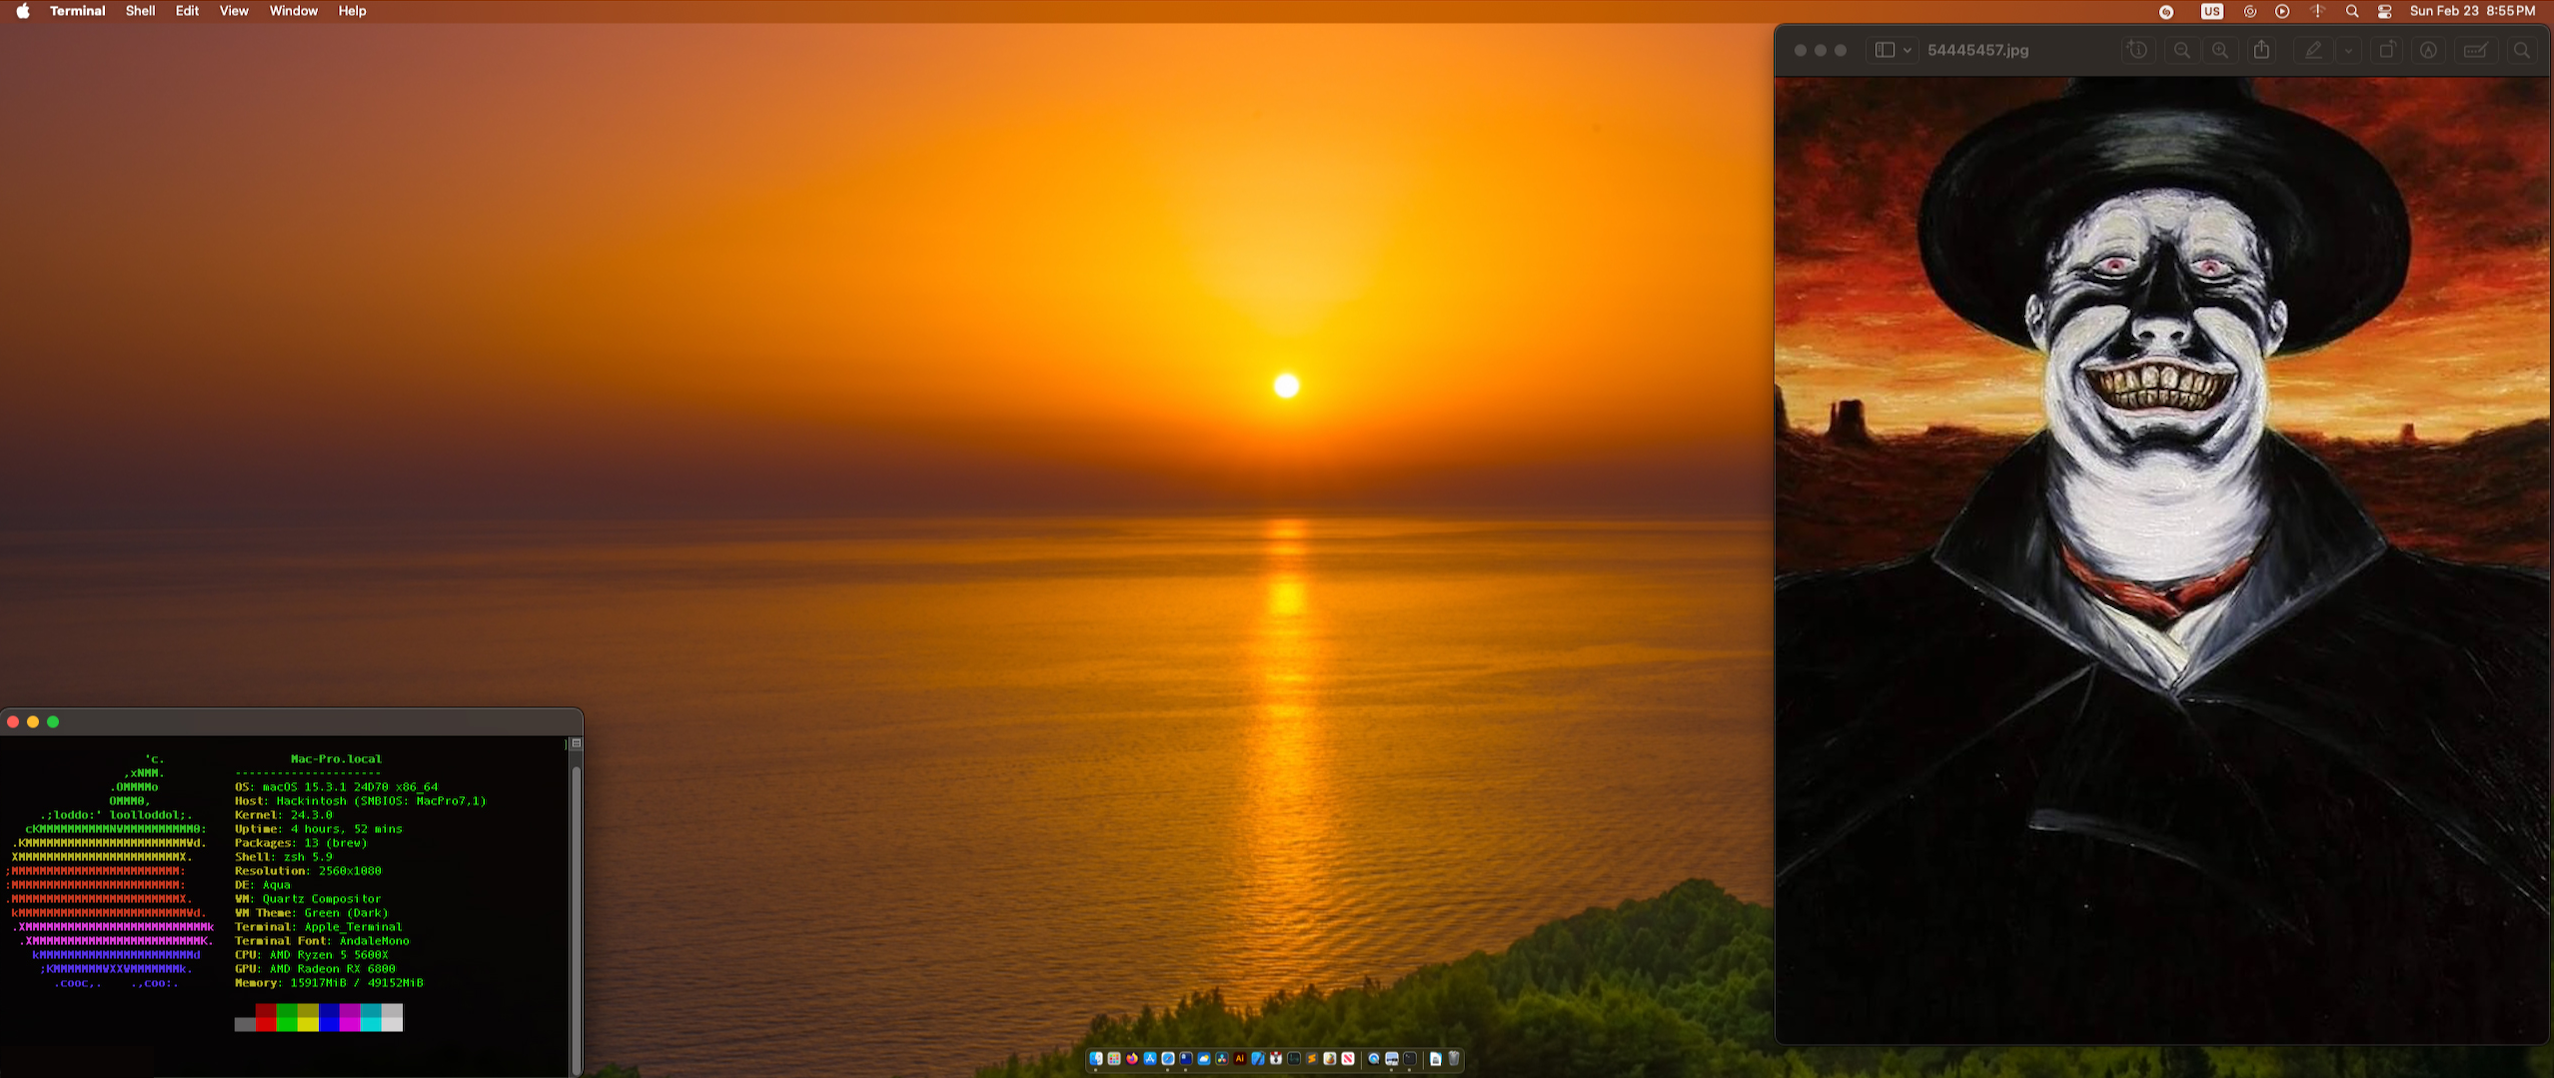Toggle the Preview sidebar view button
Screen dimensions: 2554x1078
[x=1884, y=50]
